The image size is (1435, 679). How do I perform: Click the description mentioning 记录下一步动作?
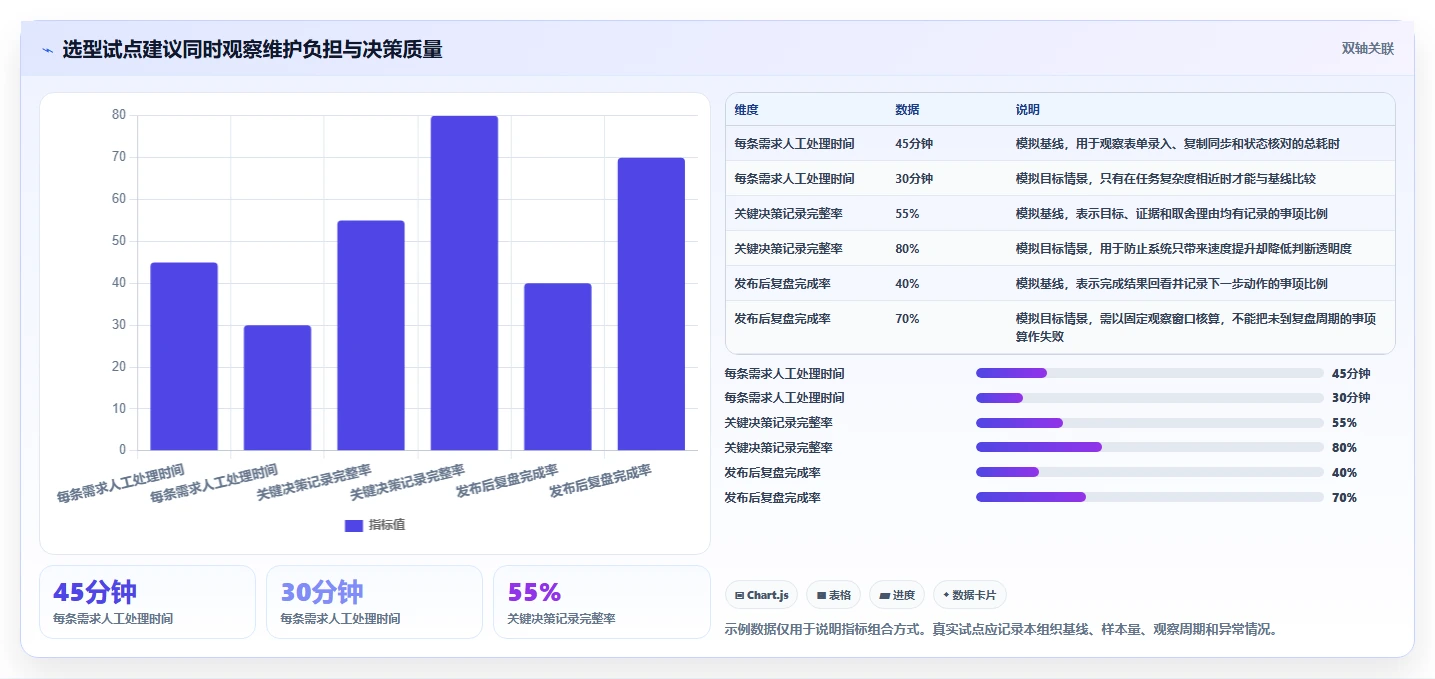[x=1171, y=284]
